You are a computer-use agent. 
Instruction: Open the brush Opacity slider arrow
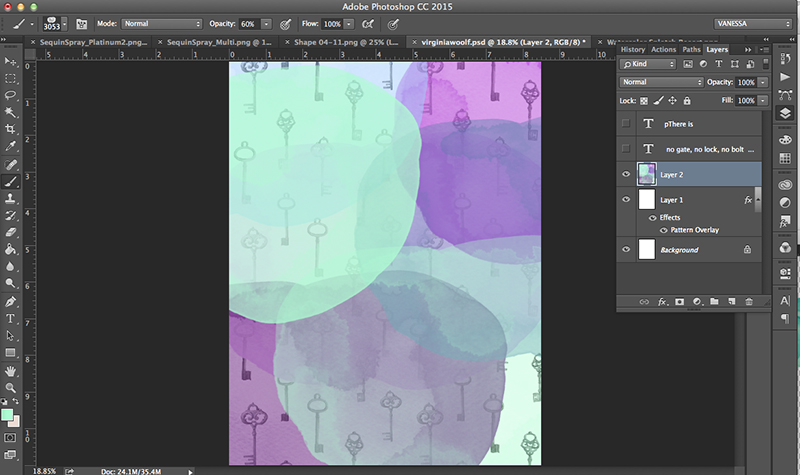point(266,24)
